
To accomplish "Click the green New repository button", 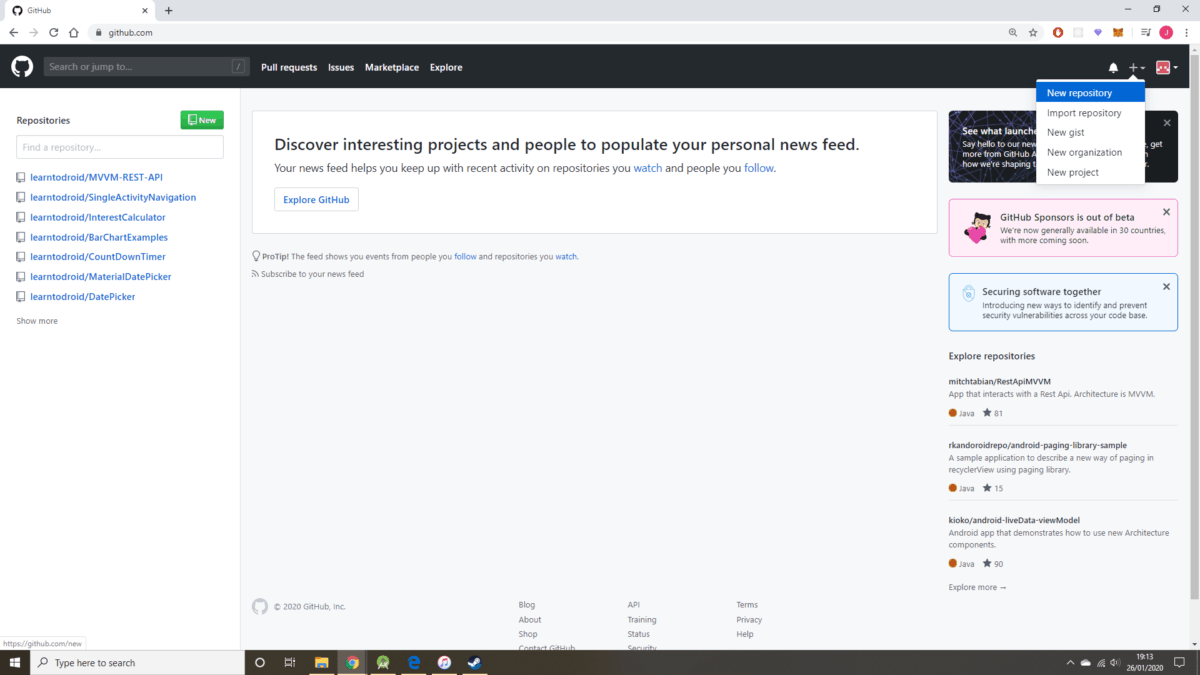I will (x=202, y=120).
